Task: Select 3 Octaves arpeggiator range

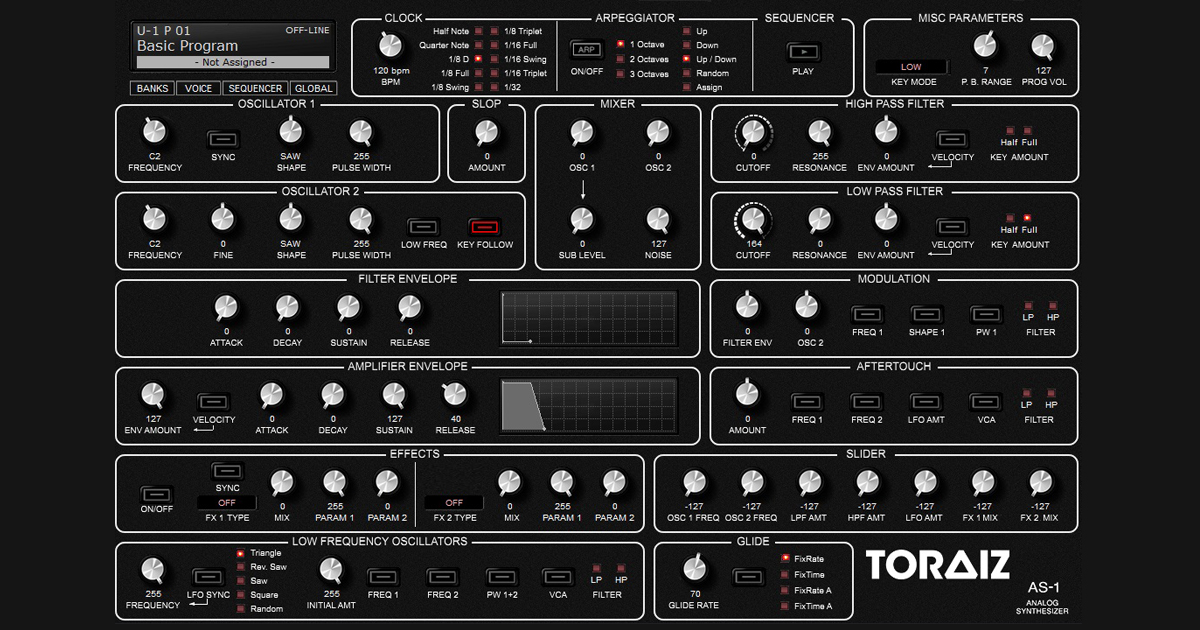Action: [620, 74]
